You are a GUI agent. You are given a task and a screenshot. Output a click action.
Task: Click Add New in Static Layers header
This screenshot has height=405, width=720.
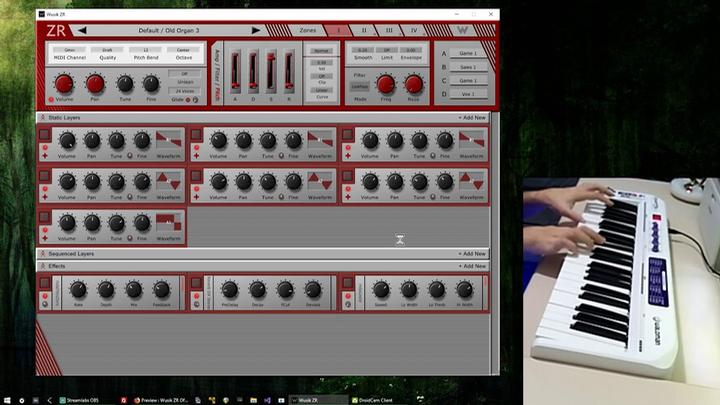pos(472,118)
